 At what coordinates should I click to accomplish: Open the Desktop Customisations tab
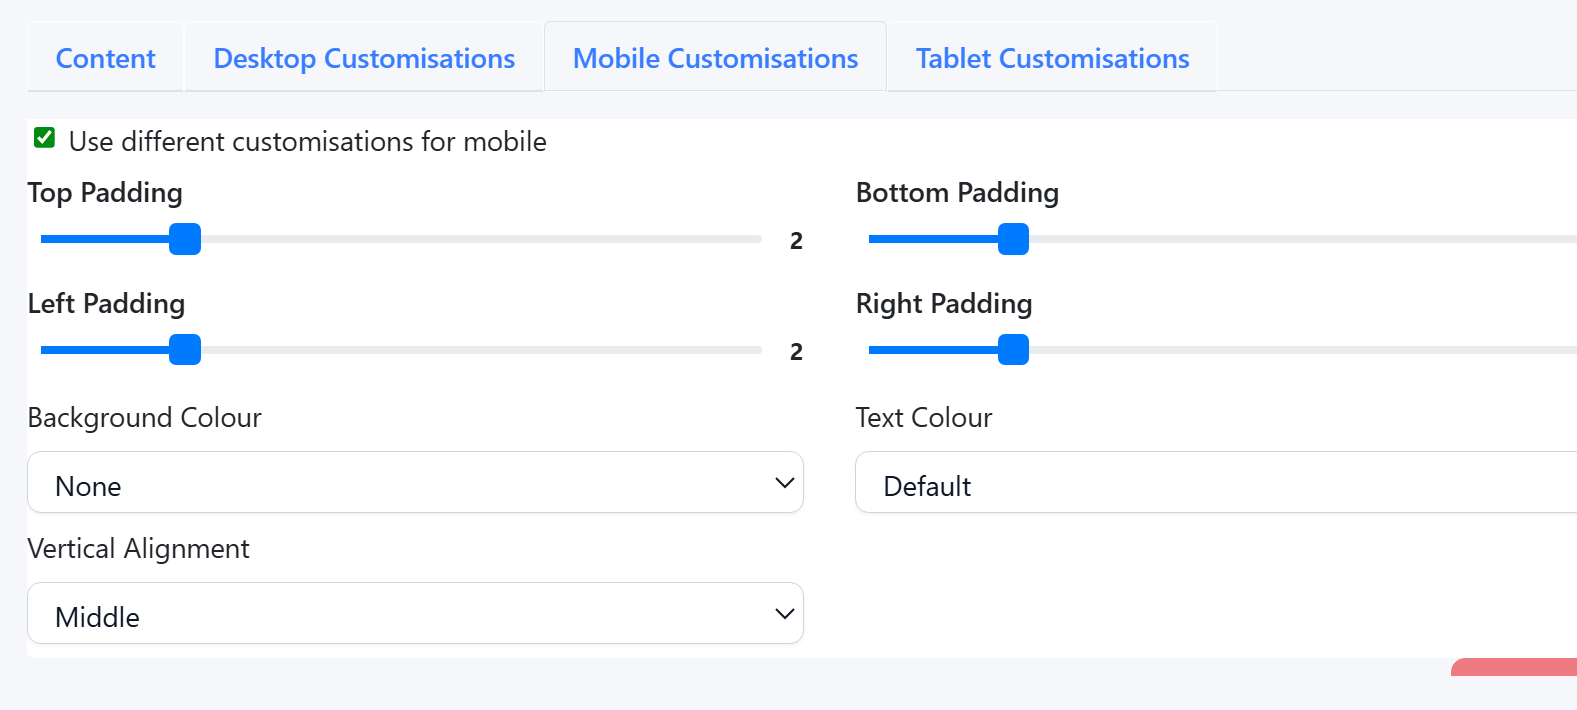(x=364, y=59)
